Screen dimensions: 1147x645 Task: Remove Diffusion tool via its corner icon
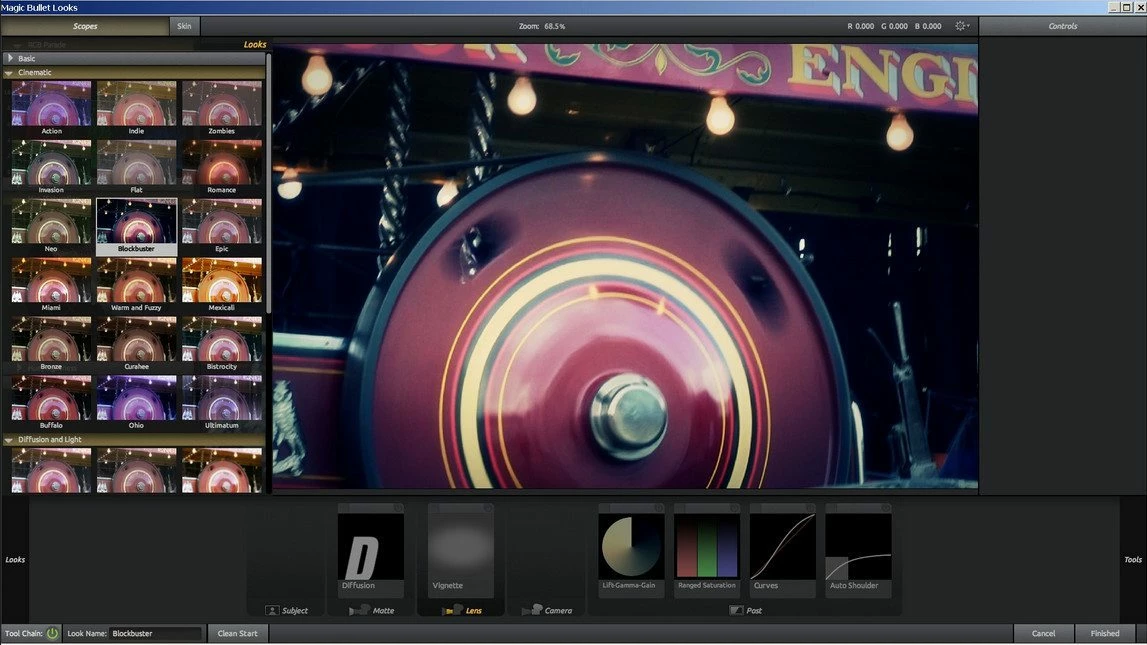tap(399, 508)
